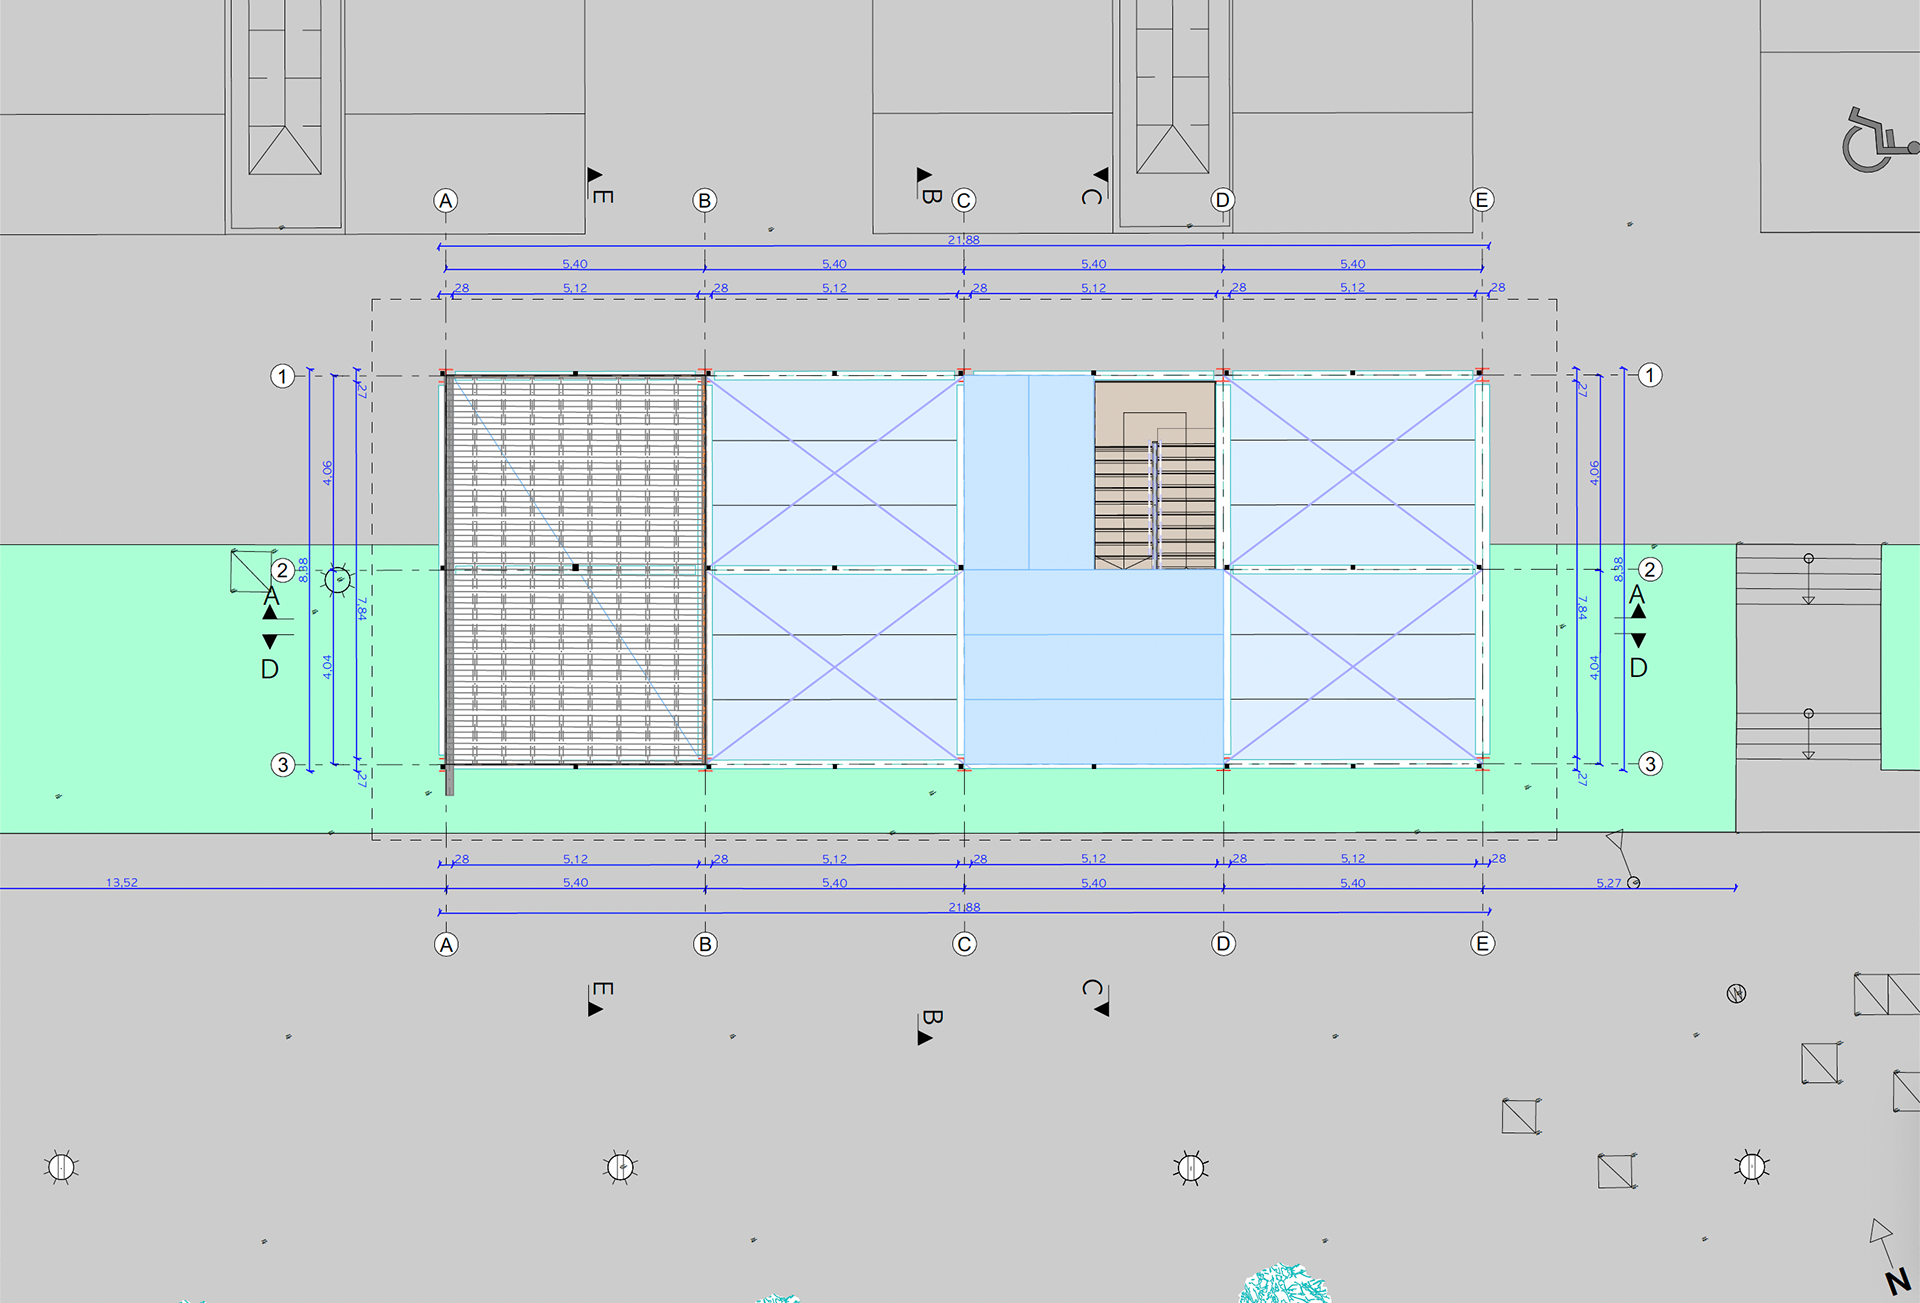Click the 13,52 dimension text
Viewport: 1920px width, 1303px height.
(122, 883)
